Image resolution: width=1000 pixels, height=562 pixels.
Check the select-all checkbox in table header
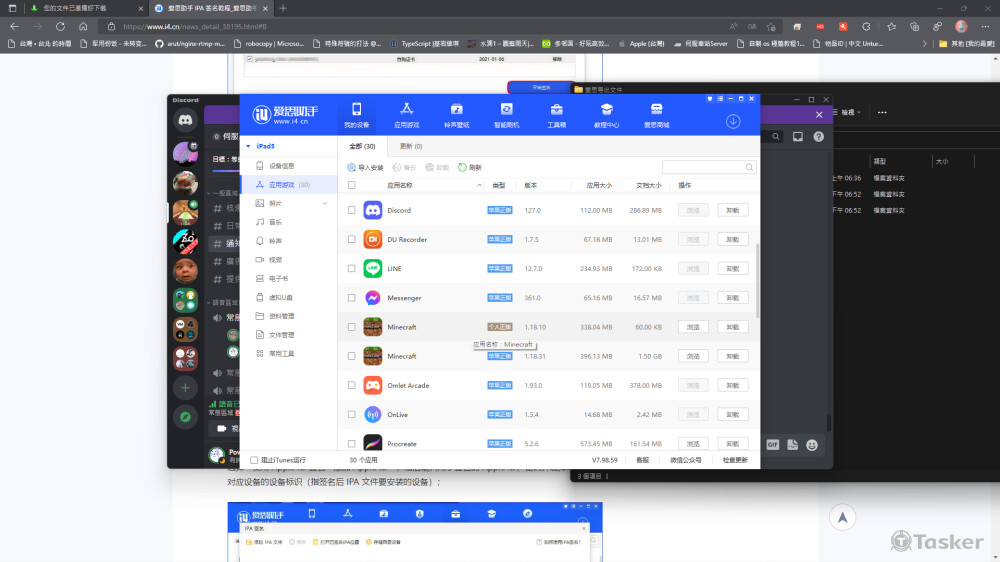pos(351,185)
